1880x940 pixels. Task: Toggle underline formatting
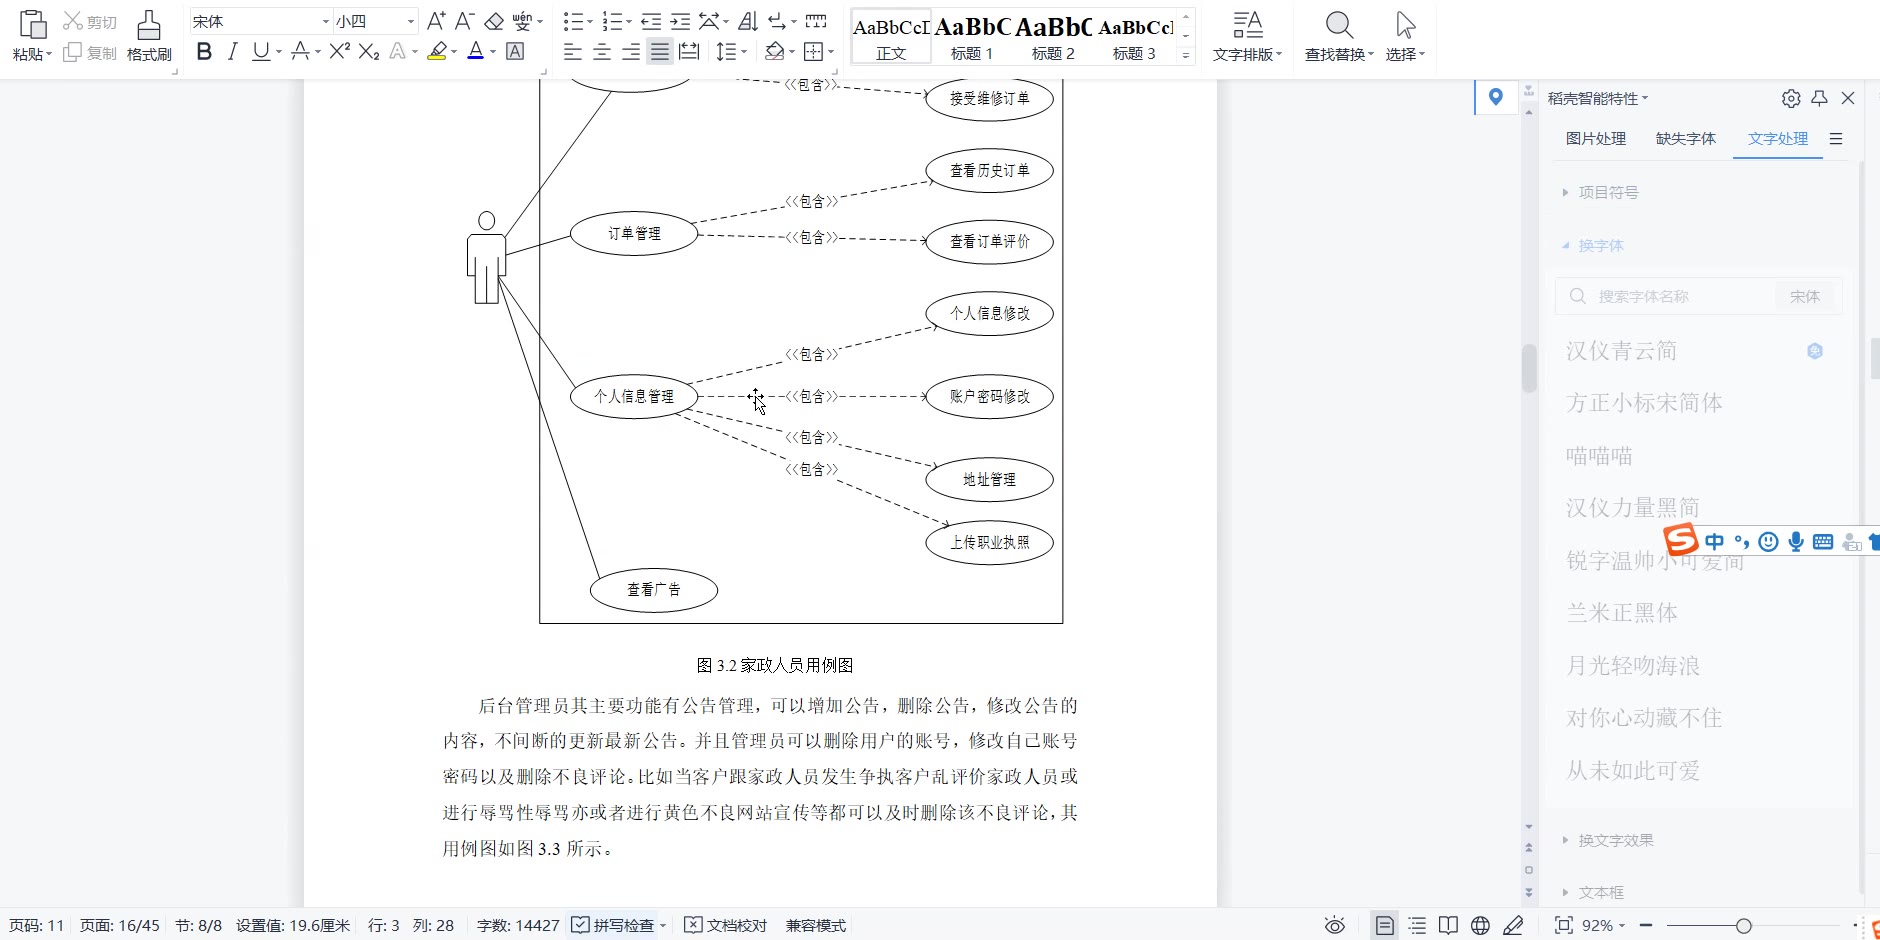pos(261,52)
